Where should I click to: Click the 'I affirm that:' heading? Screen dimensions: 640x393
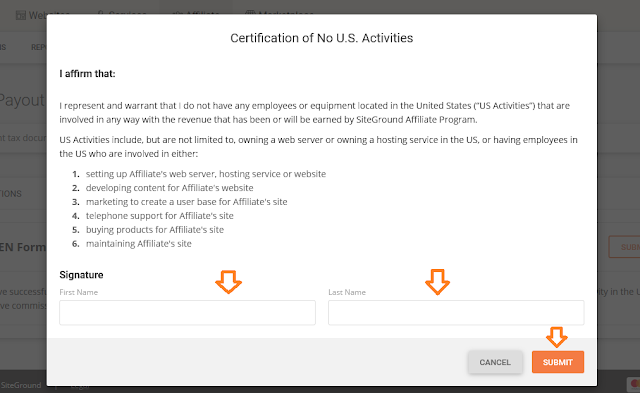[87, 73]
